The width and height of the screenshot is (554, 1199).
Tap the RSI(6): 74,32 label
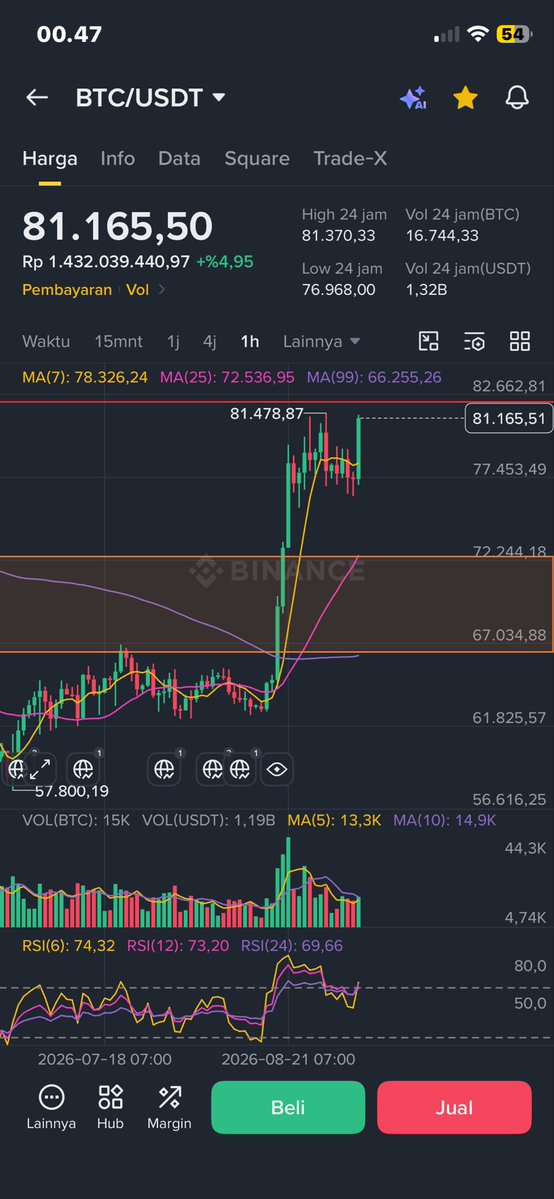[x=69, y=946]
